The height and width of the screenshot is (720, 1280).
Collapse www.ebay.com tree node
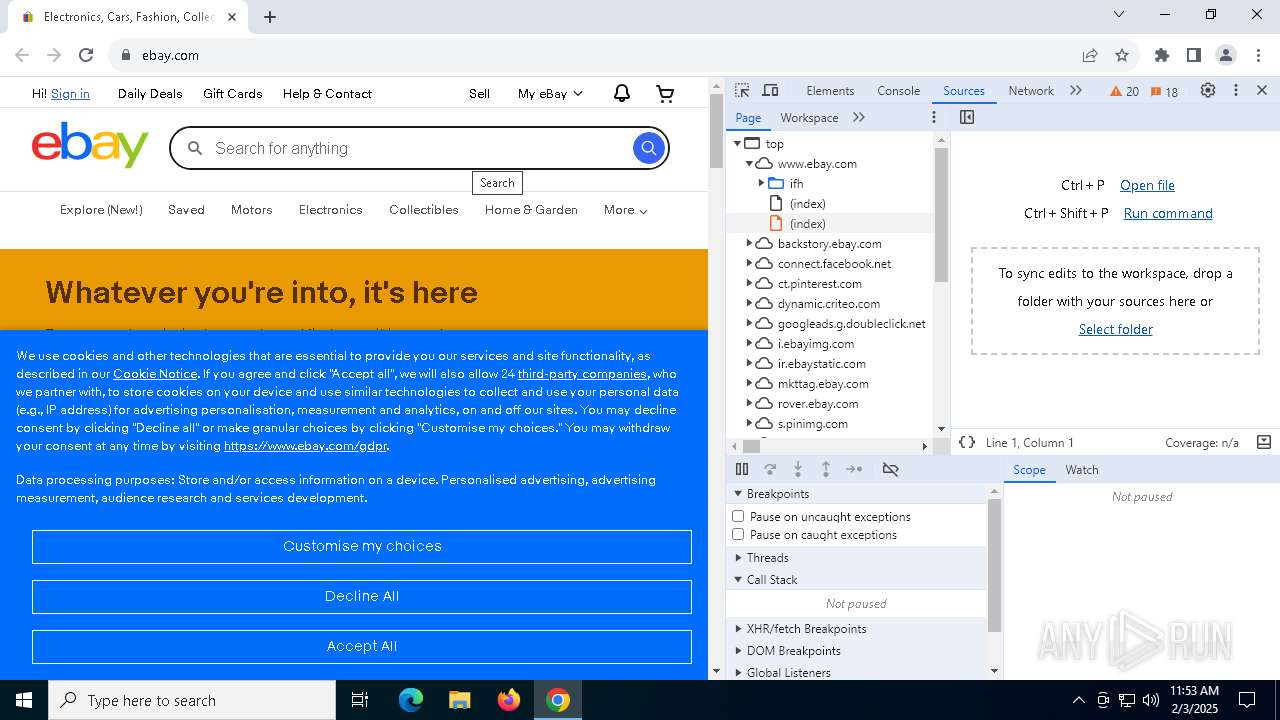[x=749, y=163]
